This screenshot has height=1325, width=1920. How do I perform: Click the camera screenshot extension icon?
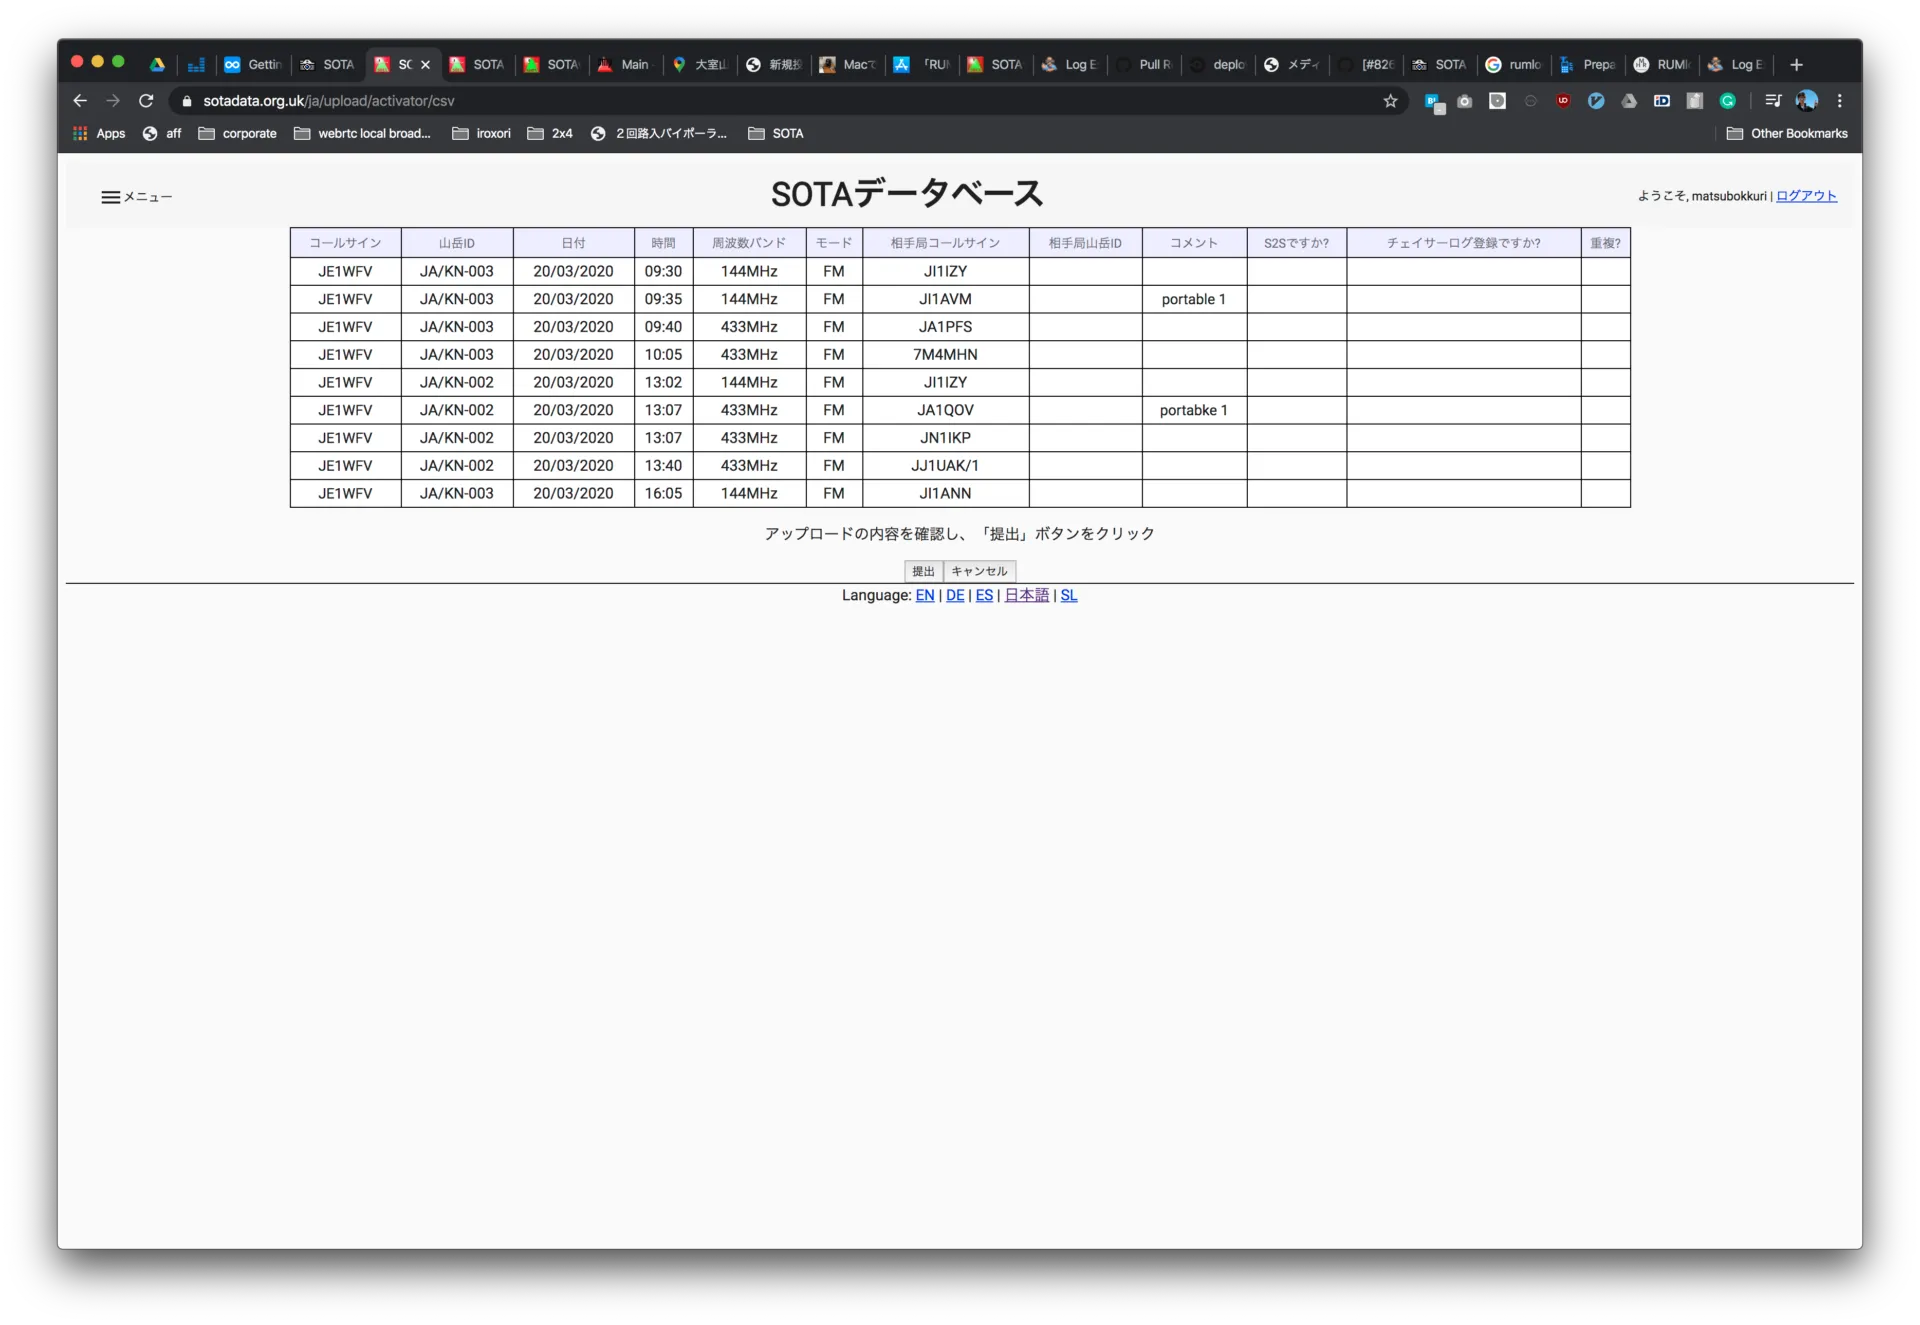click(x=1465, y=101)
